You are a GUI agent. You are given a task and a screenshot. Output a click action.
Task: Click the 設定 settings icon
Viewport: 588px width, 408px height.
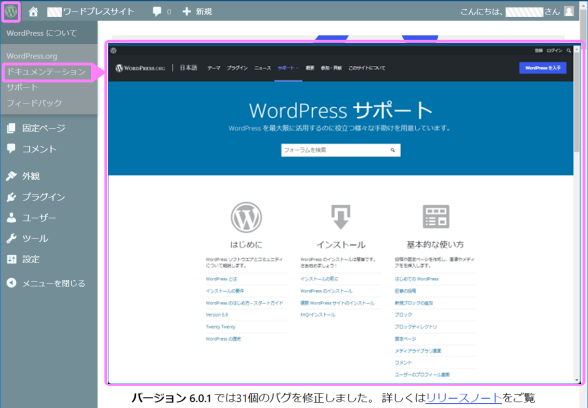(x=11, y=259)
